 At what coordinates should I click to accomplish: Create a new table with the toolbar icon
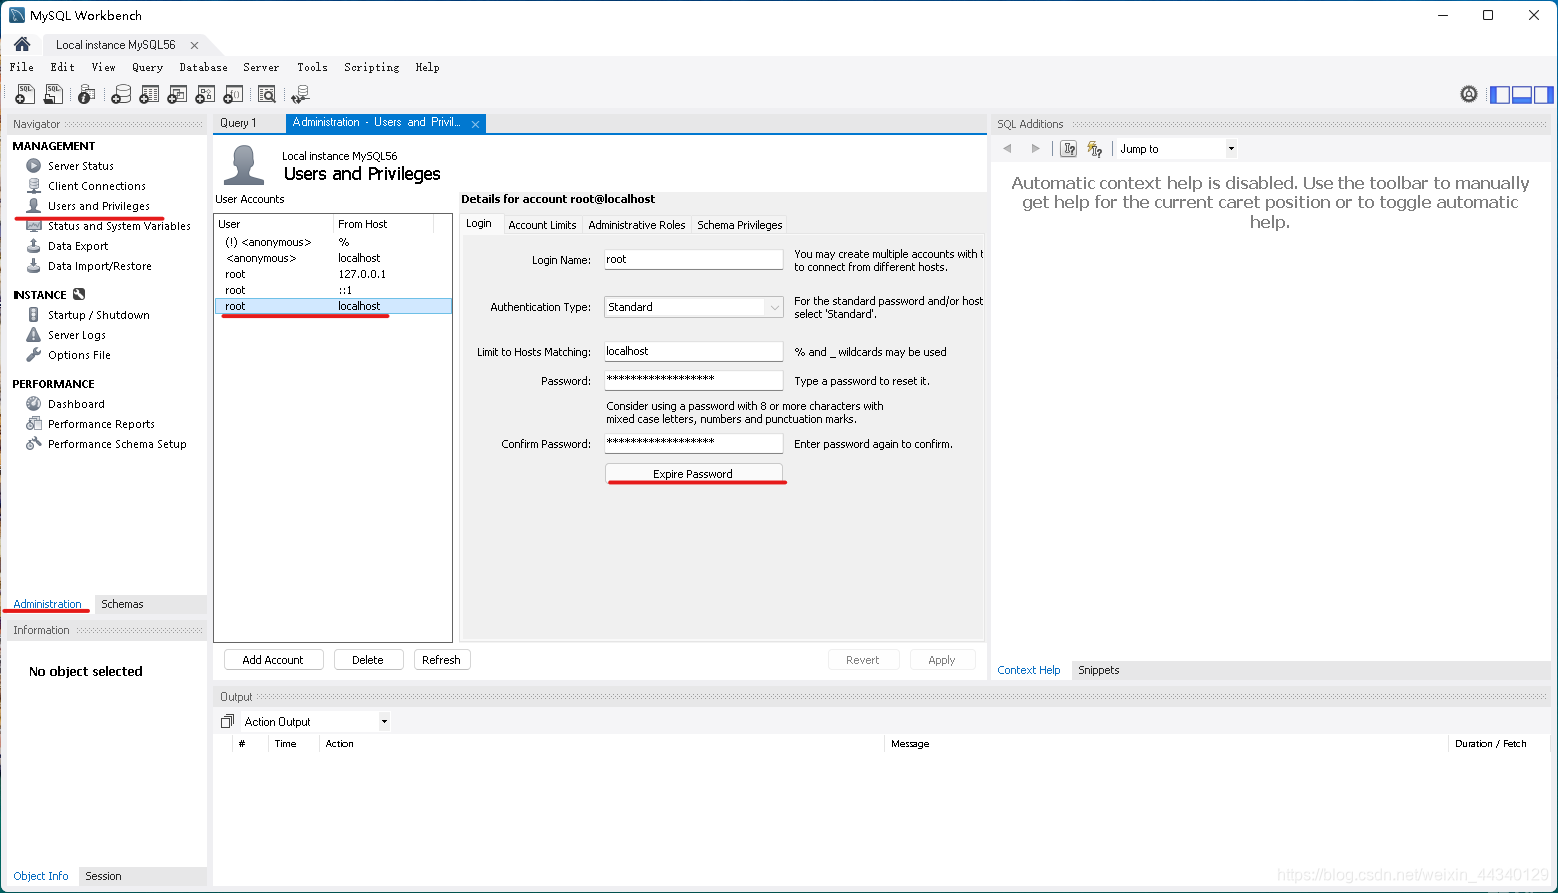click(149, 94)
